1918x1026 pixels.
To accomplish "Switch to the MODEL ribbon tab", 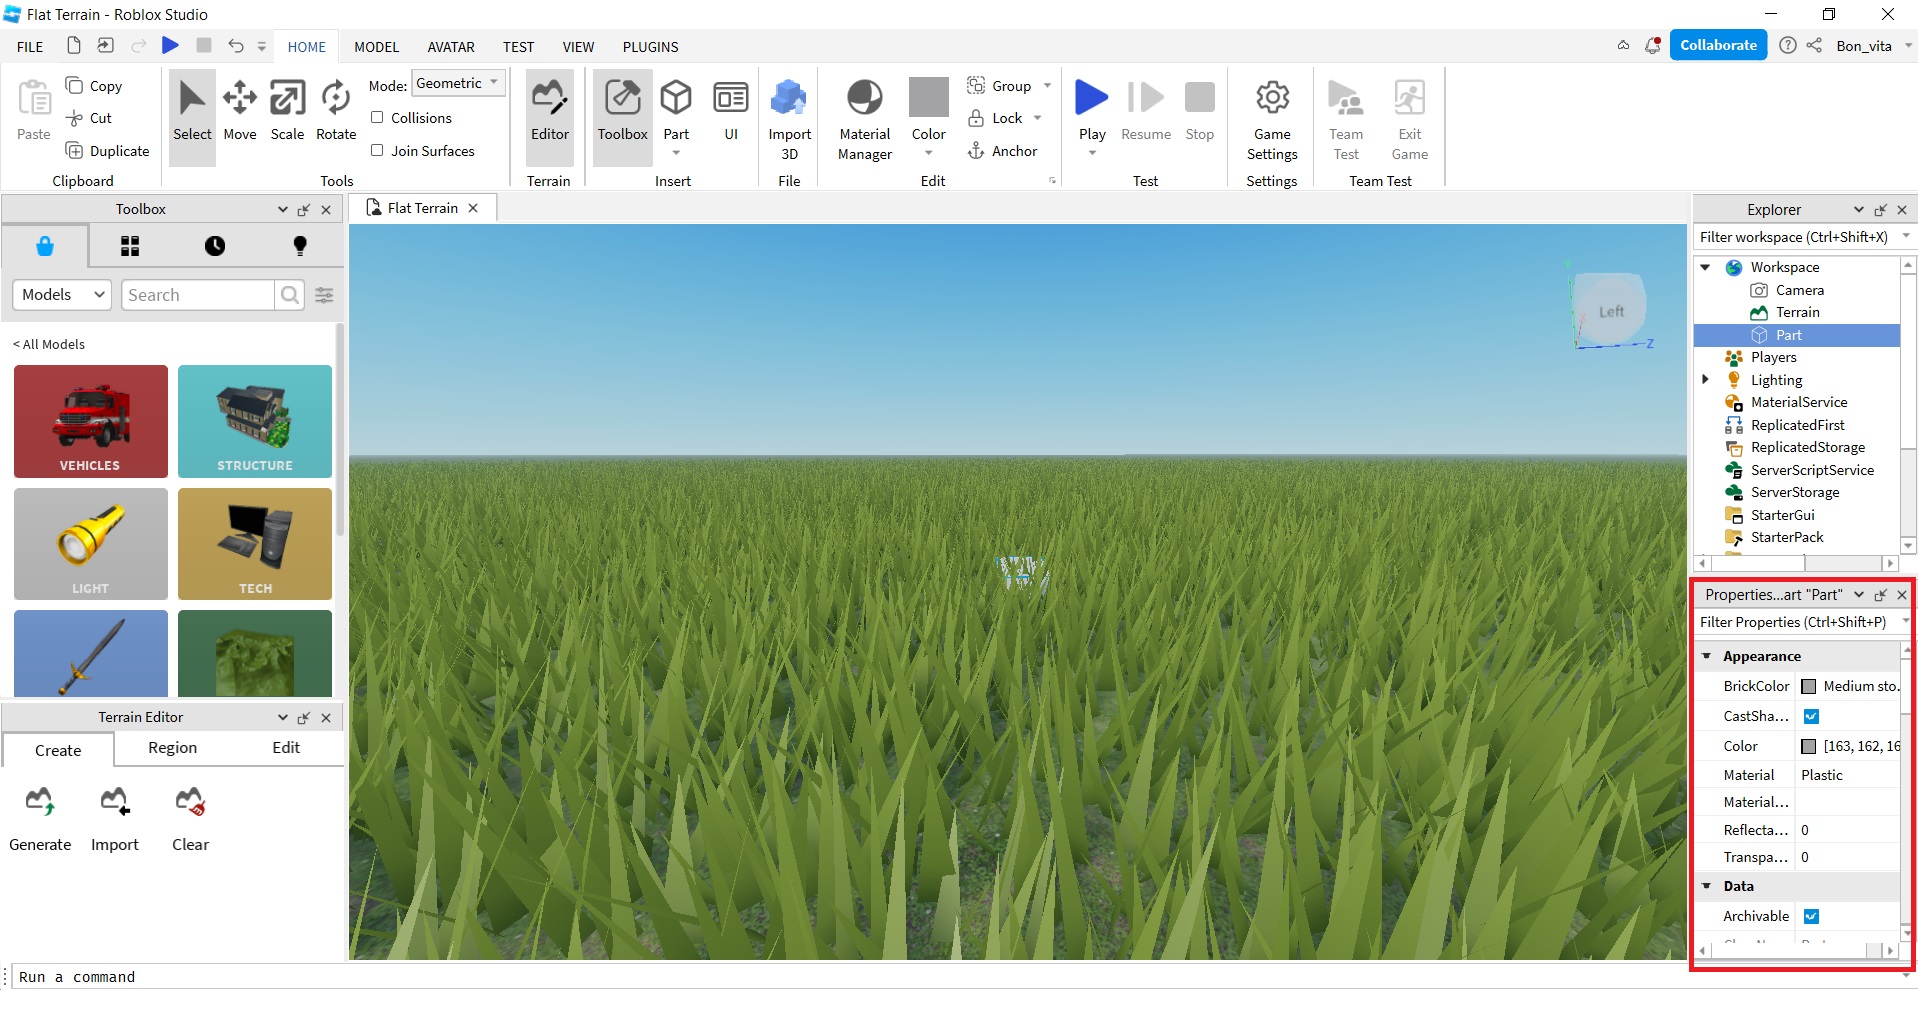I will click(x=376, y=47).
